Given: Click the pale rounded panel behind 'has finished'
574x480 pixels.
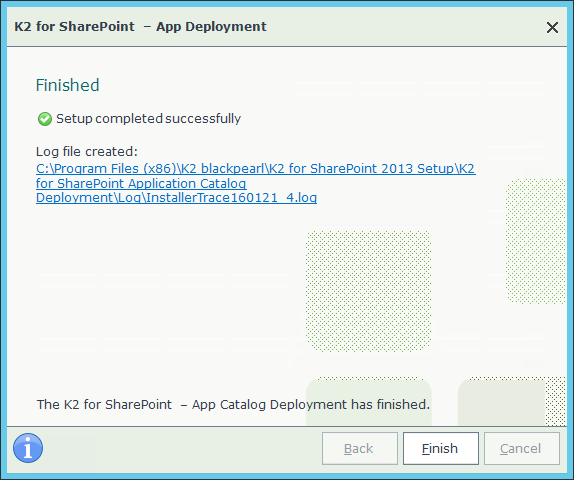Looking at the screenshot, I should pyautogui.click(x=369, y=402).
